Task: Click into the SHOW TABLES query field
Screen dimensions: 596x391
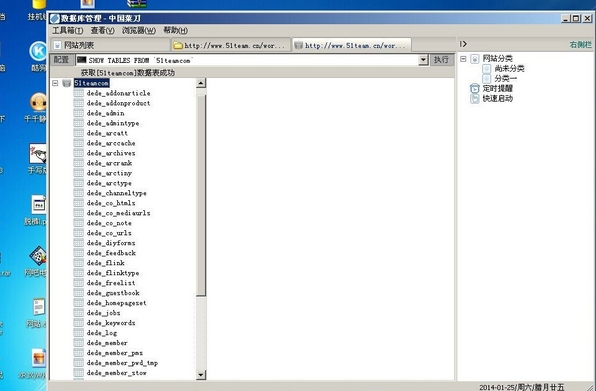Action: 247,60
